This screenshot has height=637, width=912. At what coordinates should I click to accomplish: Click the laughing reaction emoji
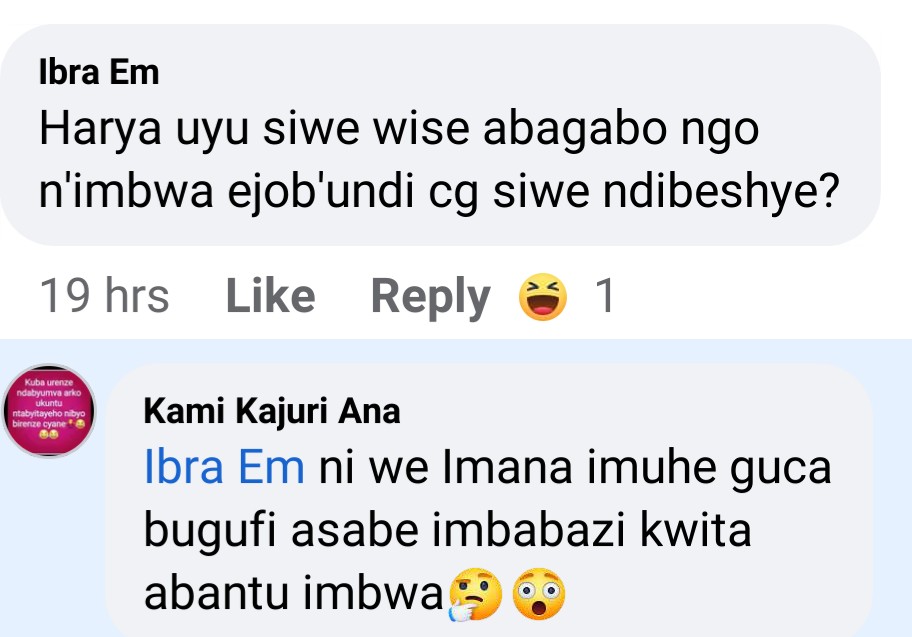click(543, 298)
